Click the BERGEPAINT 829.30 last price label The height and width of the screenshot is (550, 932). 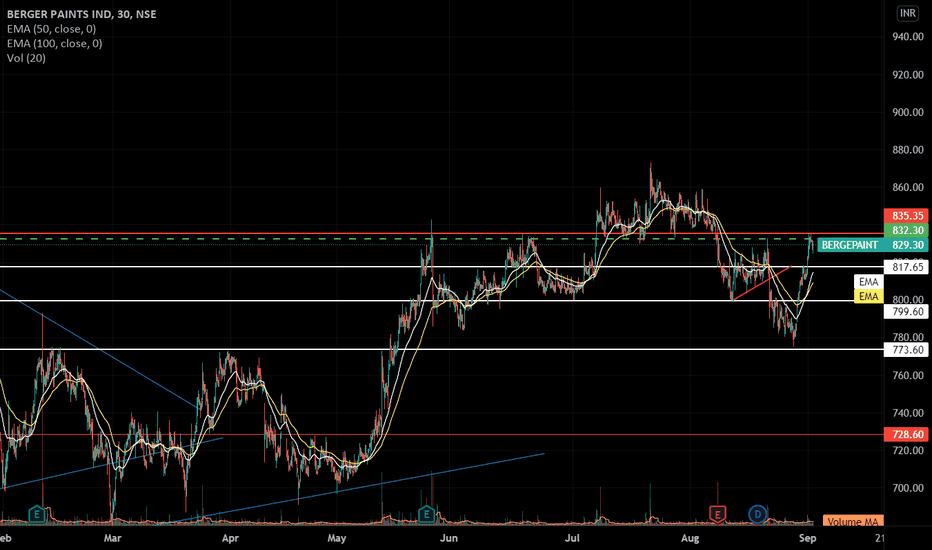[x=873, y=245]
